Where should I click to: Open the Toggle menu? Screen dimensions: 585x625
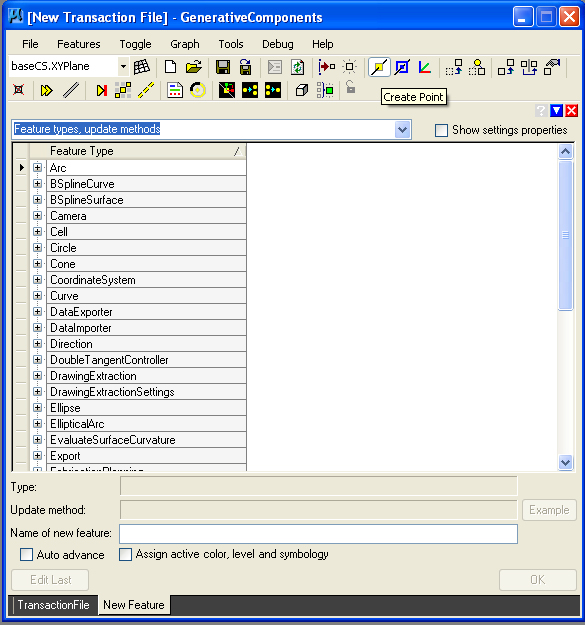(135, 44)
